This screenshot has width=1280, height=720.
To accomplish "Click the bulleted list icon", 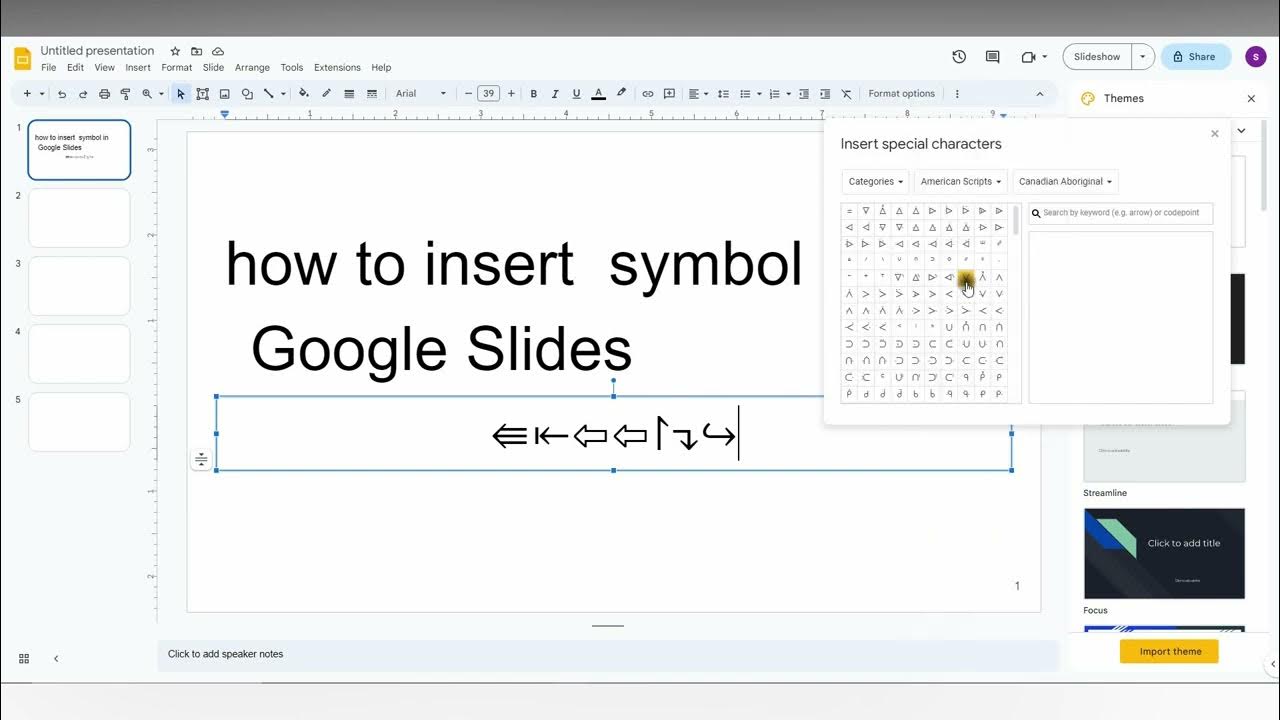I will [745, 94].
